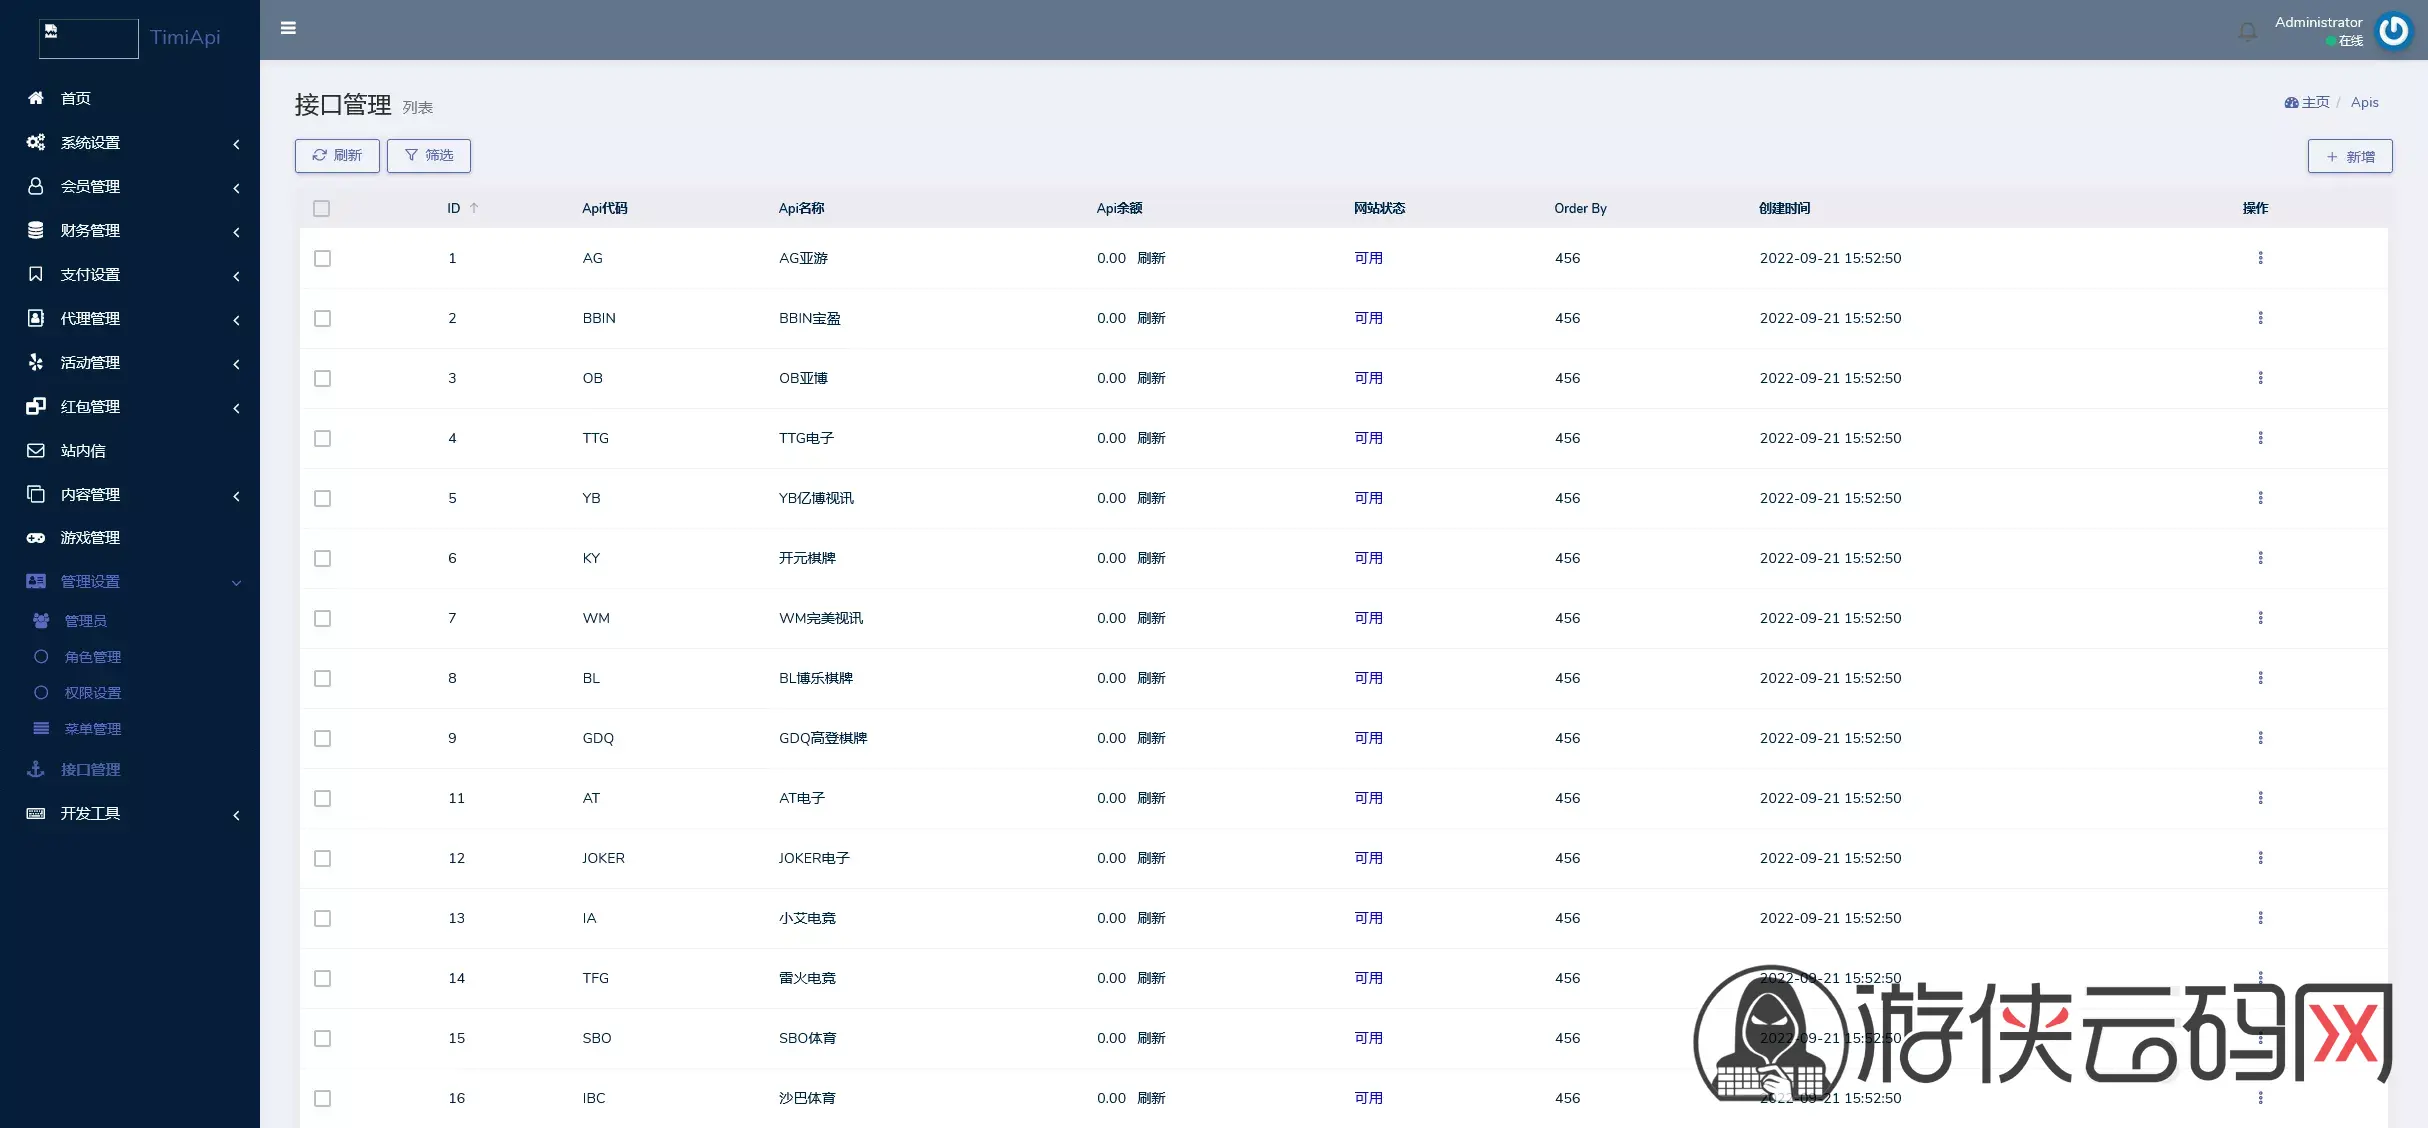The image size is (2428, 1128).
Task: Open row actions menu for AT
Action: point(2260,798)
